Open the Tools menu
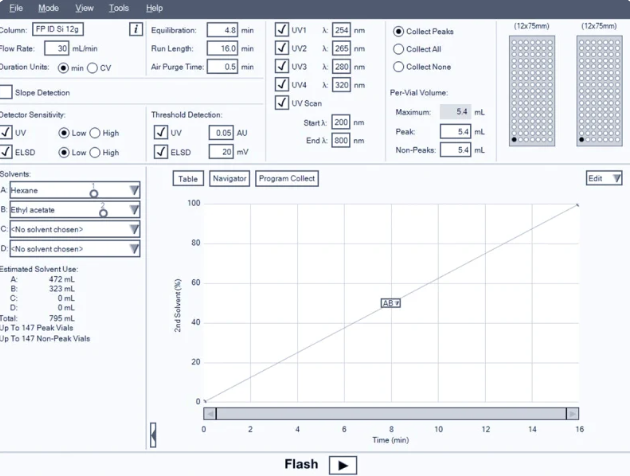This screenshot has width=630, height=476. click(119, 8)
